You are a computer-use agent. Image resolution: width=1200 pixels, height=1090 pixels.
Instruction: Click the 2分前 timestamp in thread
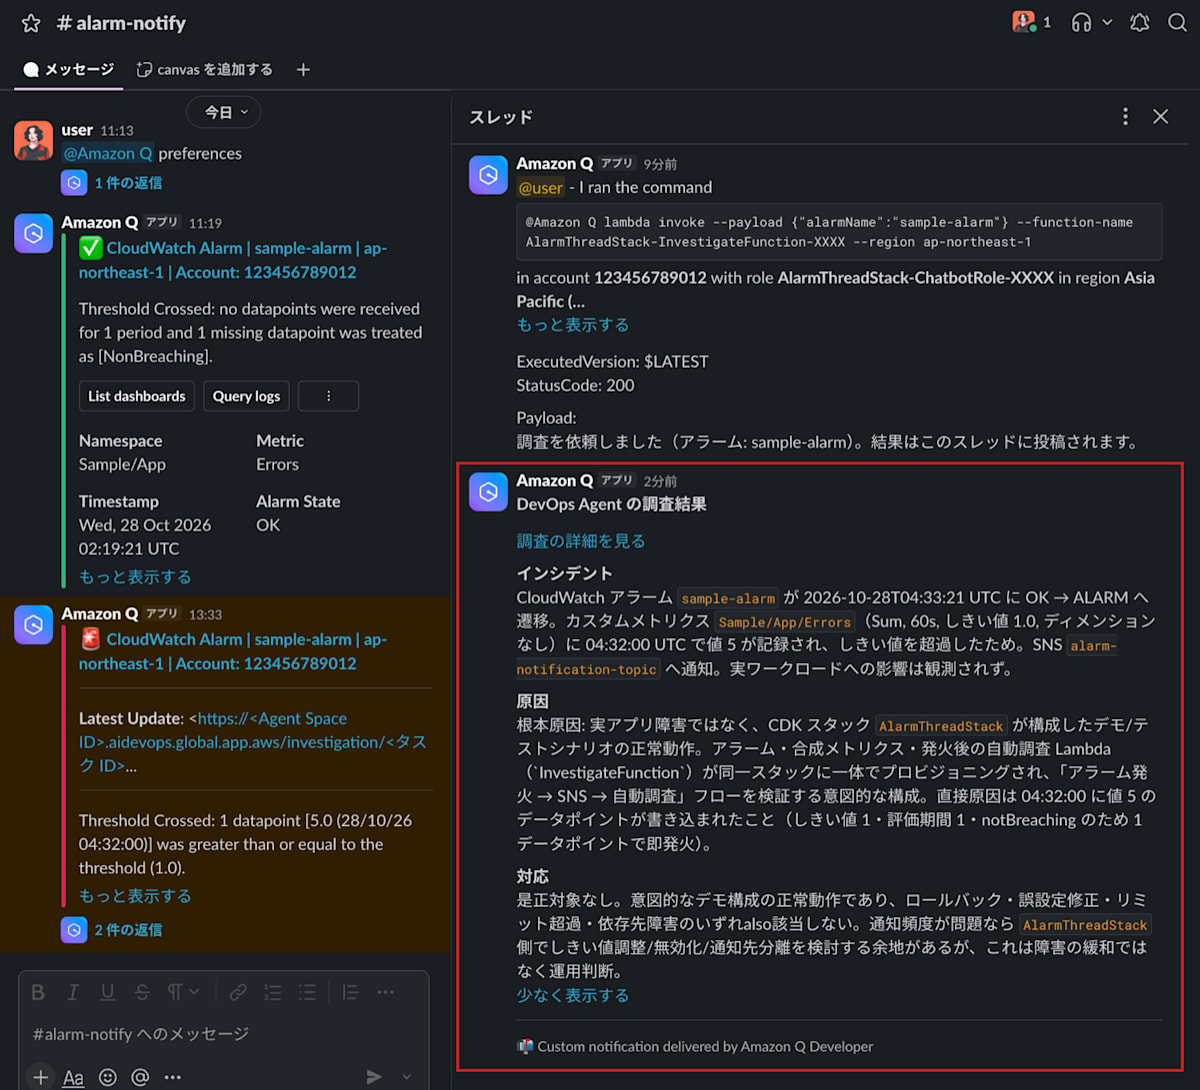tap(660, 481)
